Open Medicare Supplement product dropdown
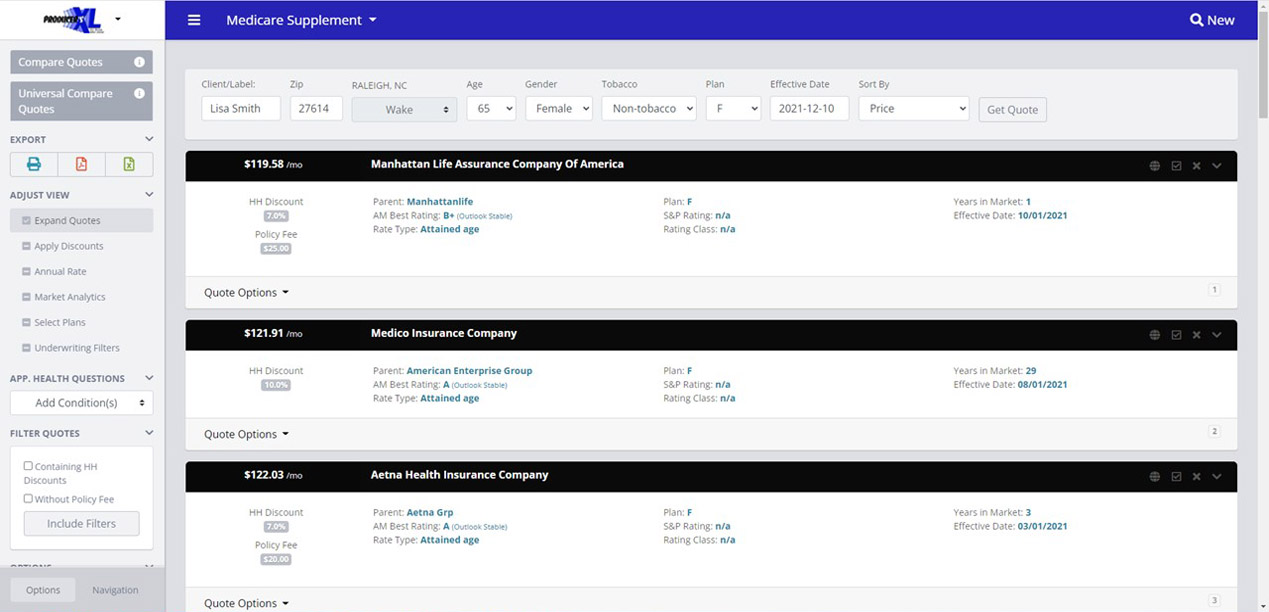Screen dimensions: 1269x612 coord(301,20)
